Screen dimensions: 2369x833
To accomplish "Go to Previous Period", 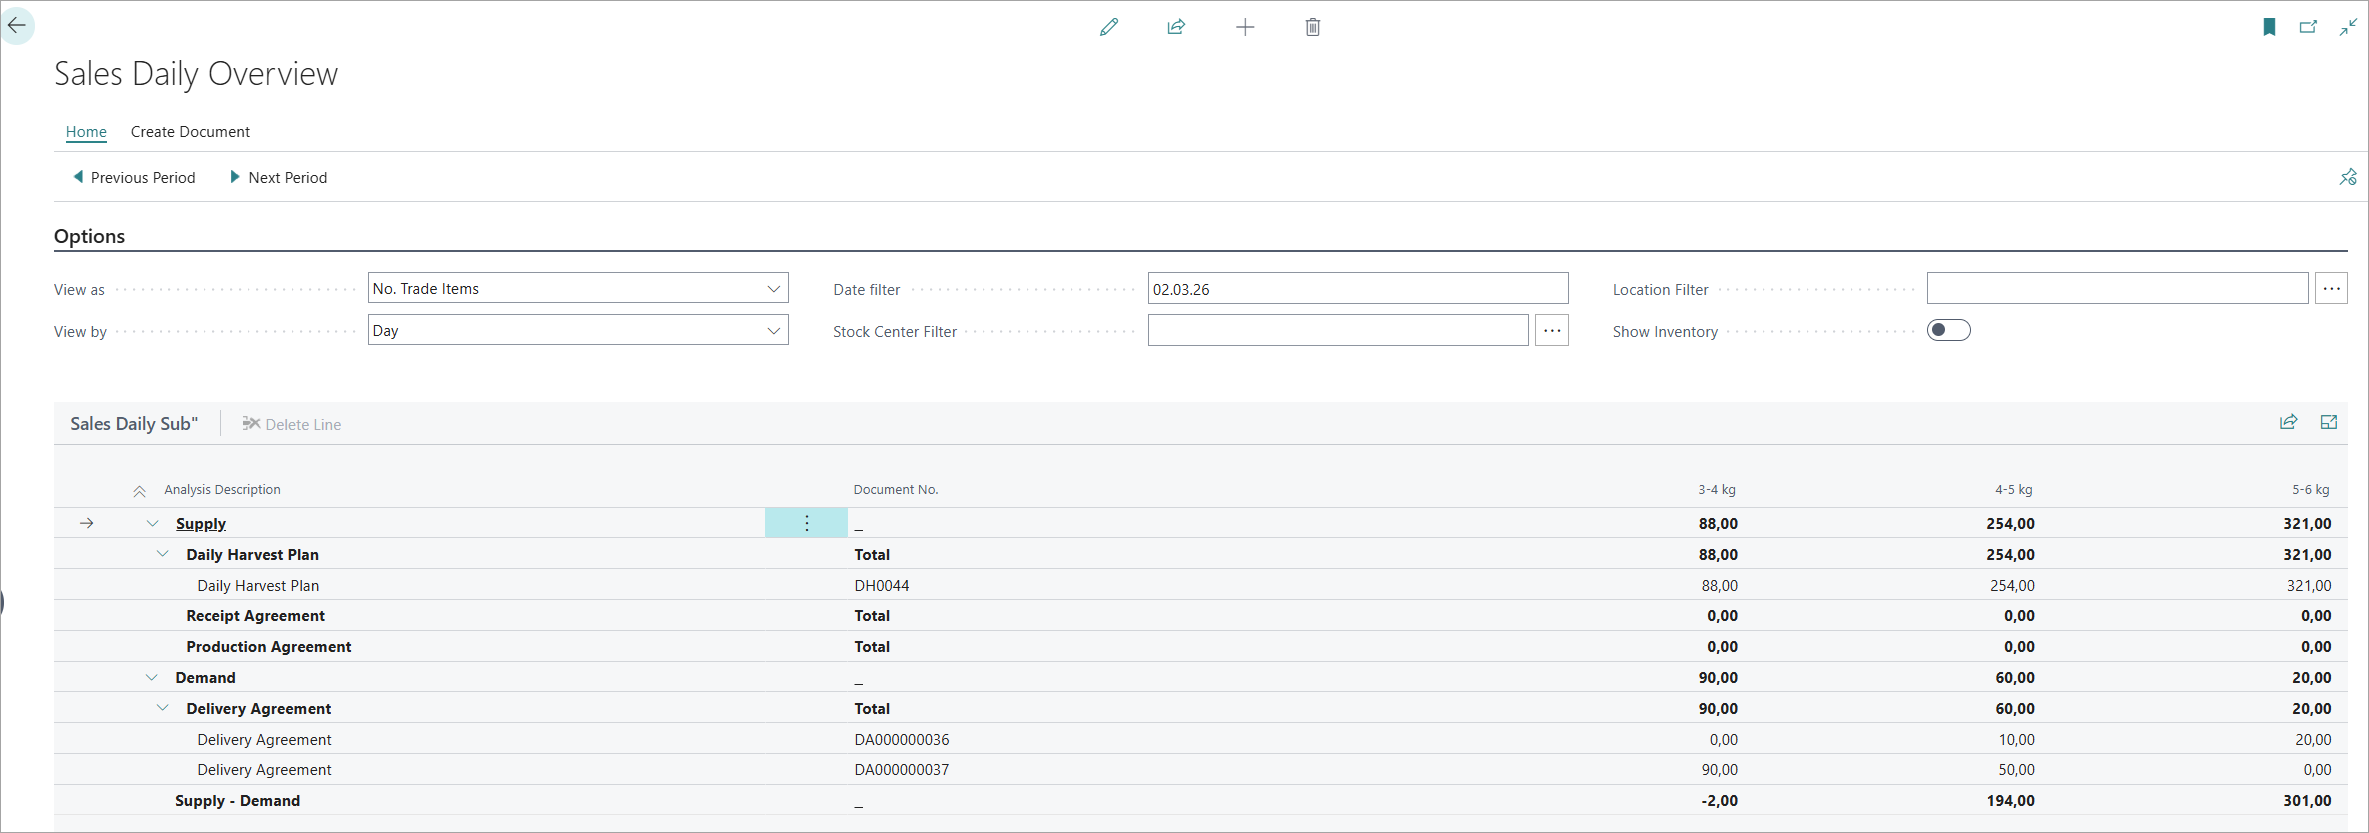I will click(x=134, y=177).
